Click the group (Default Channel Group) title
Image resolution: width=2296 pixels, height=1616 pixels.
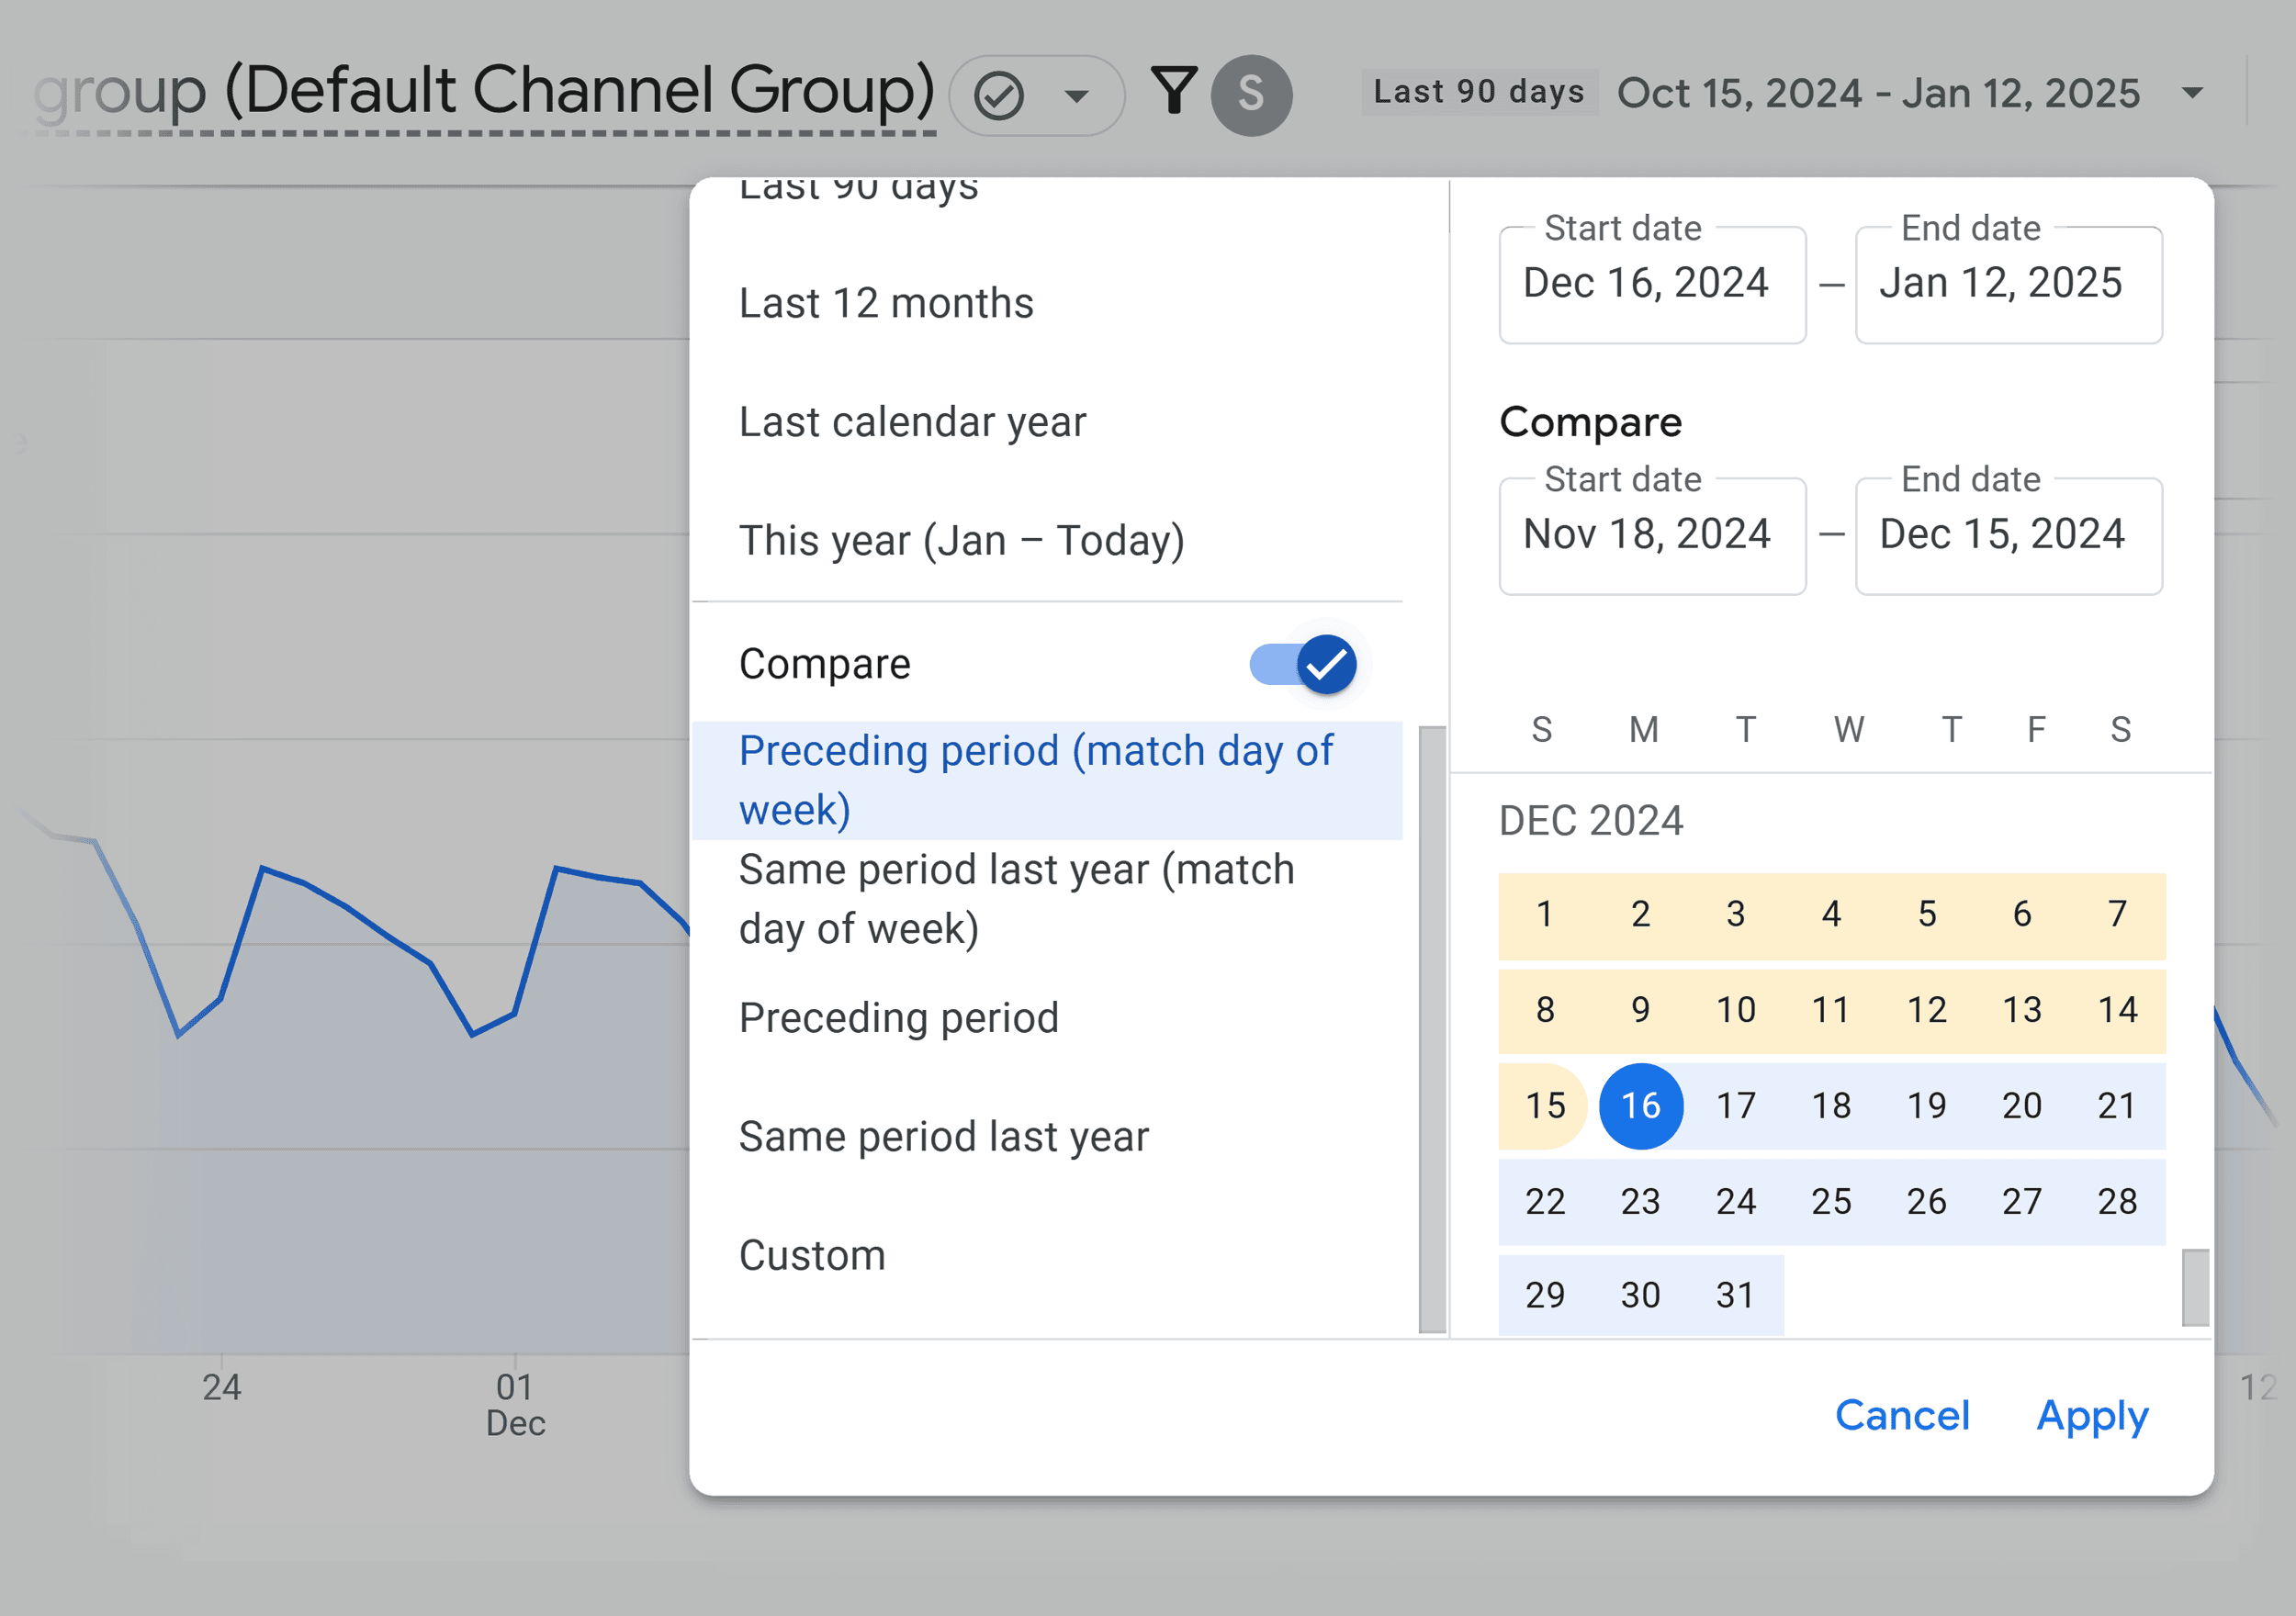coord(484,92)
